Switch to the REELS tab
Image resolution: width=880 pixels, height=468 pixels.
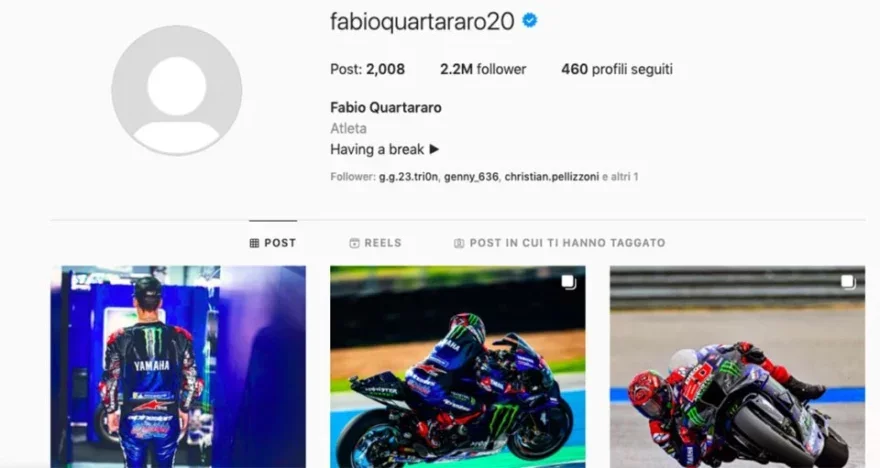[x=375, y=243]
